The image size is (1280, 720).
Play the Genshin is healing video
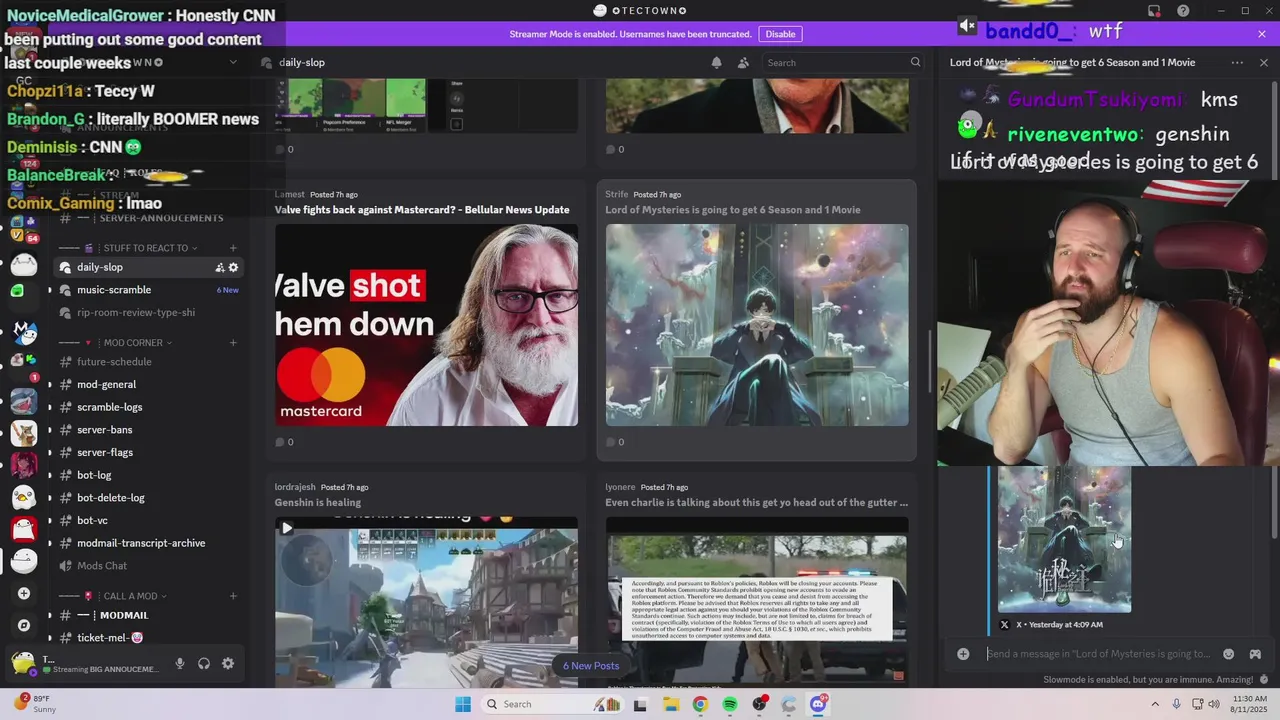287,528
